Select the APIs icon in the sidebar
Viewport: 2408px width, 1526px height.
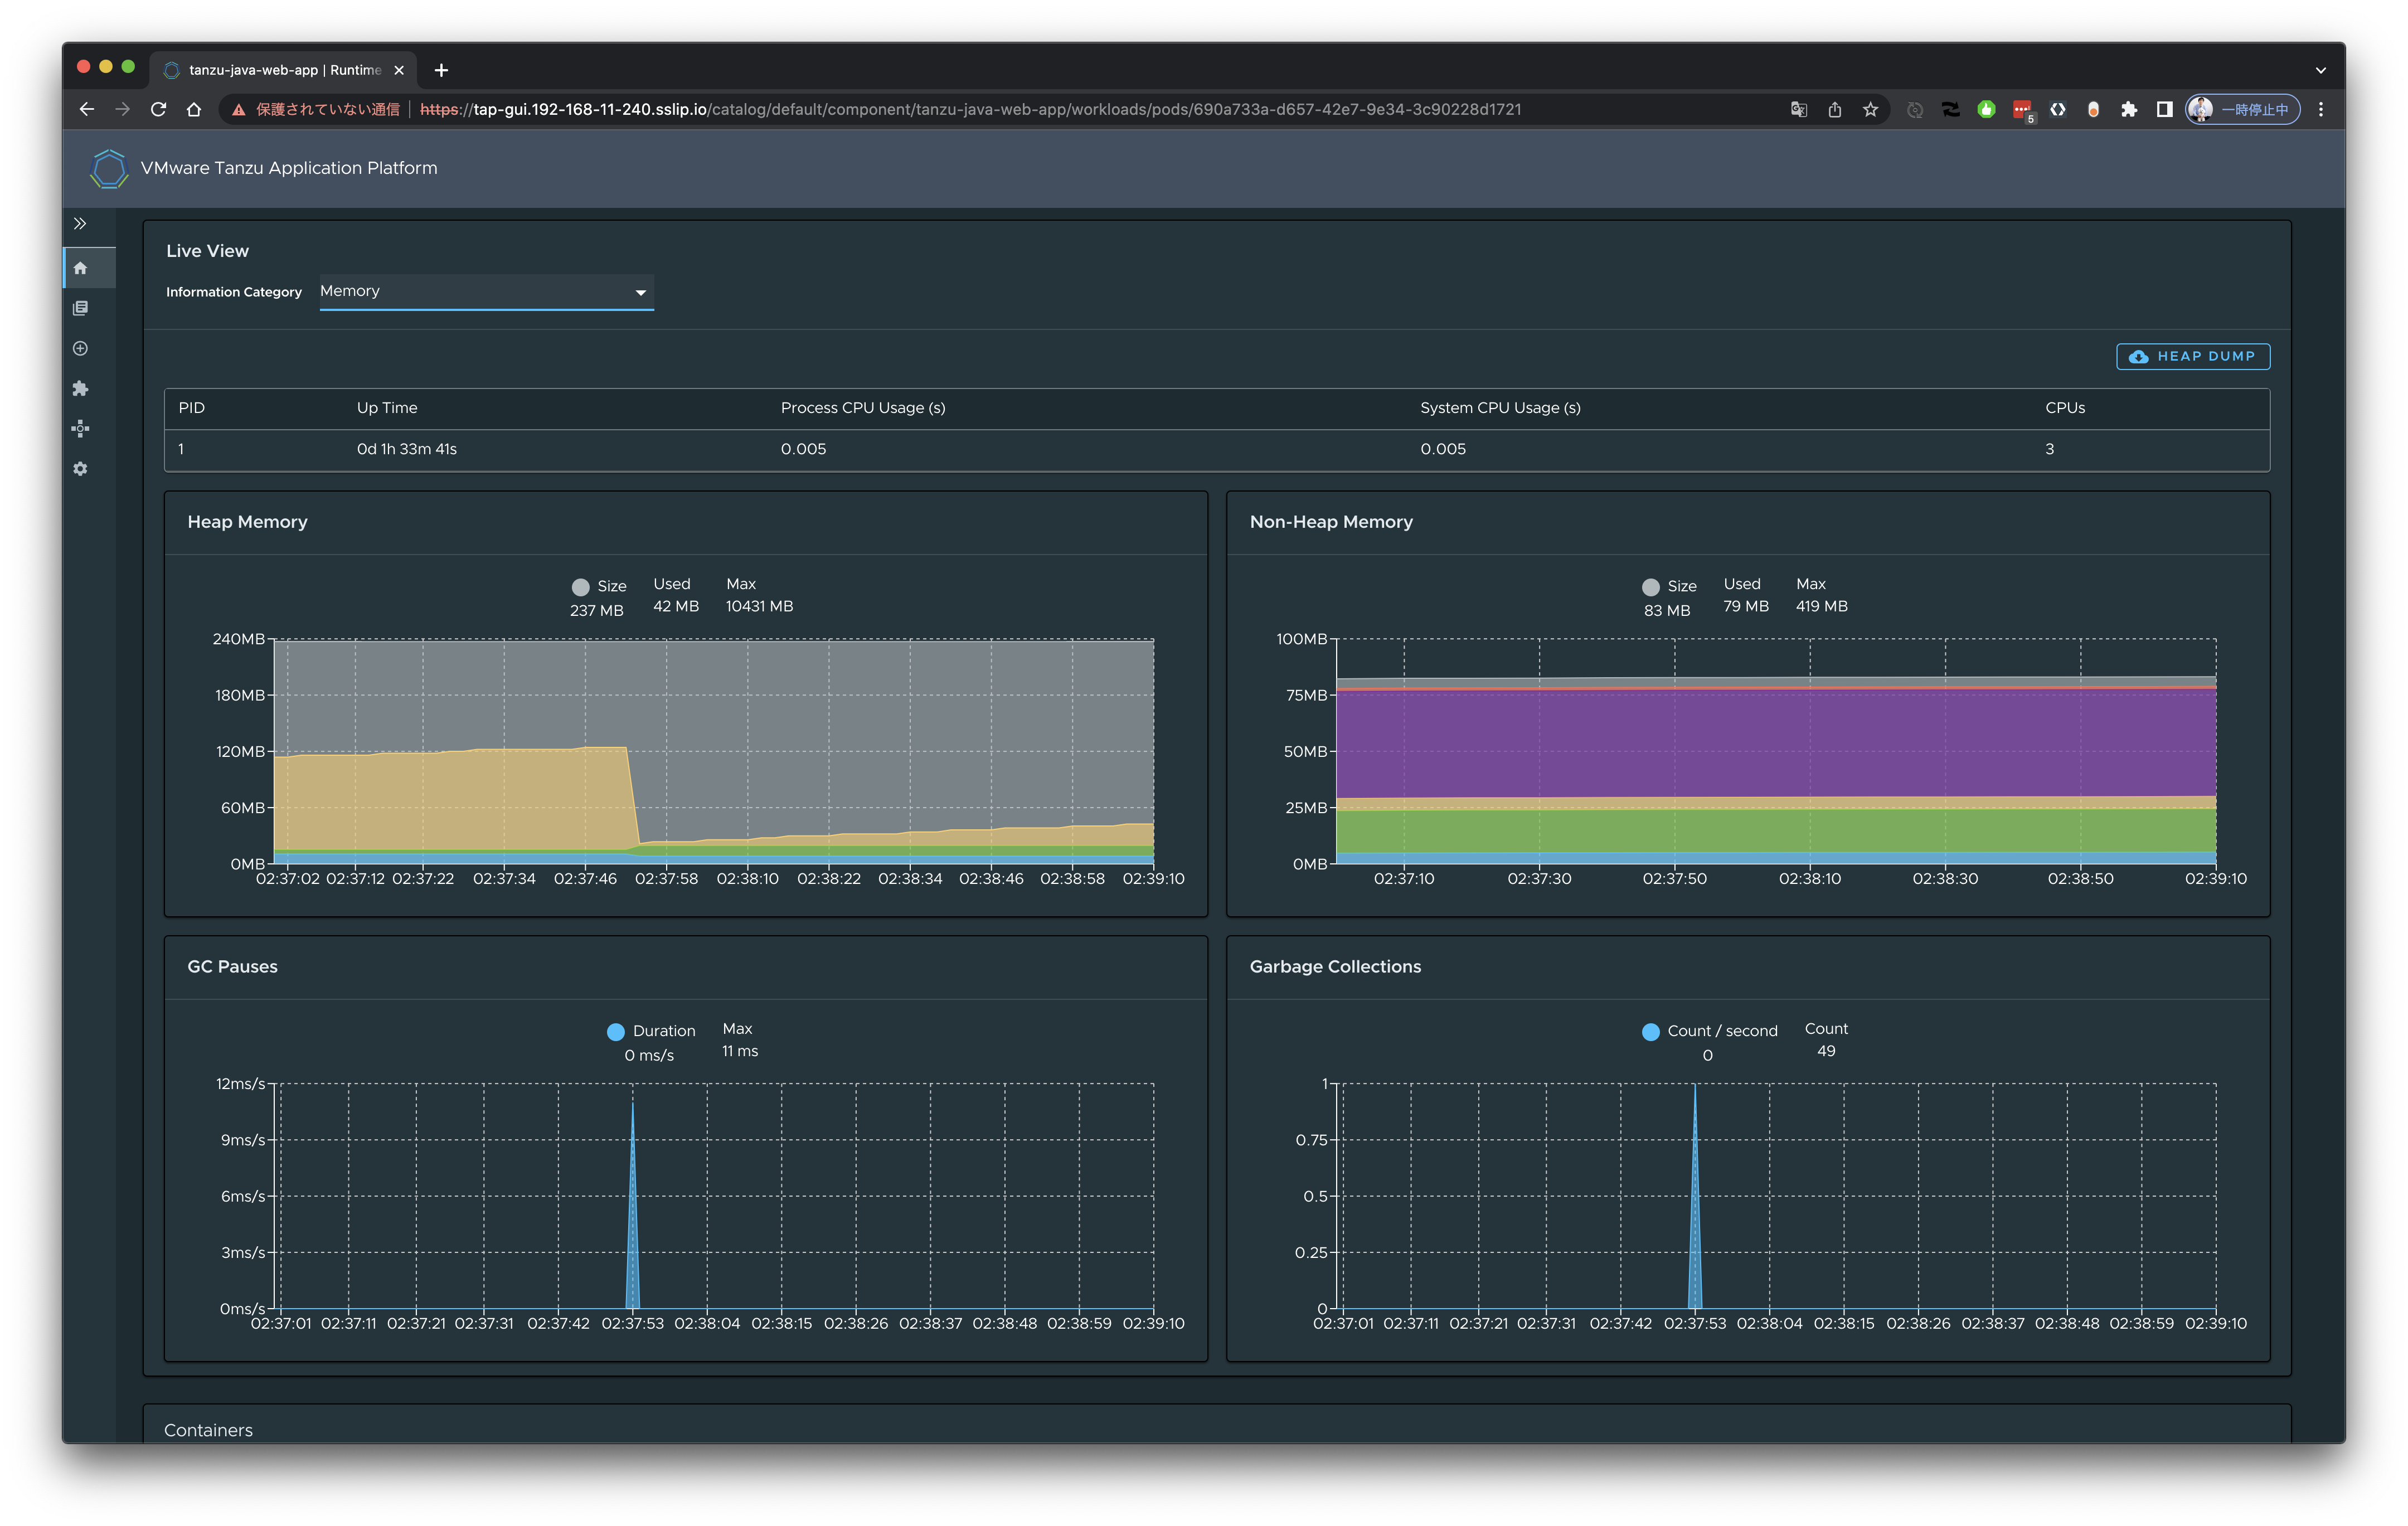click(80, 428)
